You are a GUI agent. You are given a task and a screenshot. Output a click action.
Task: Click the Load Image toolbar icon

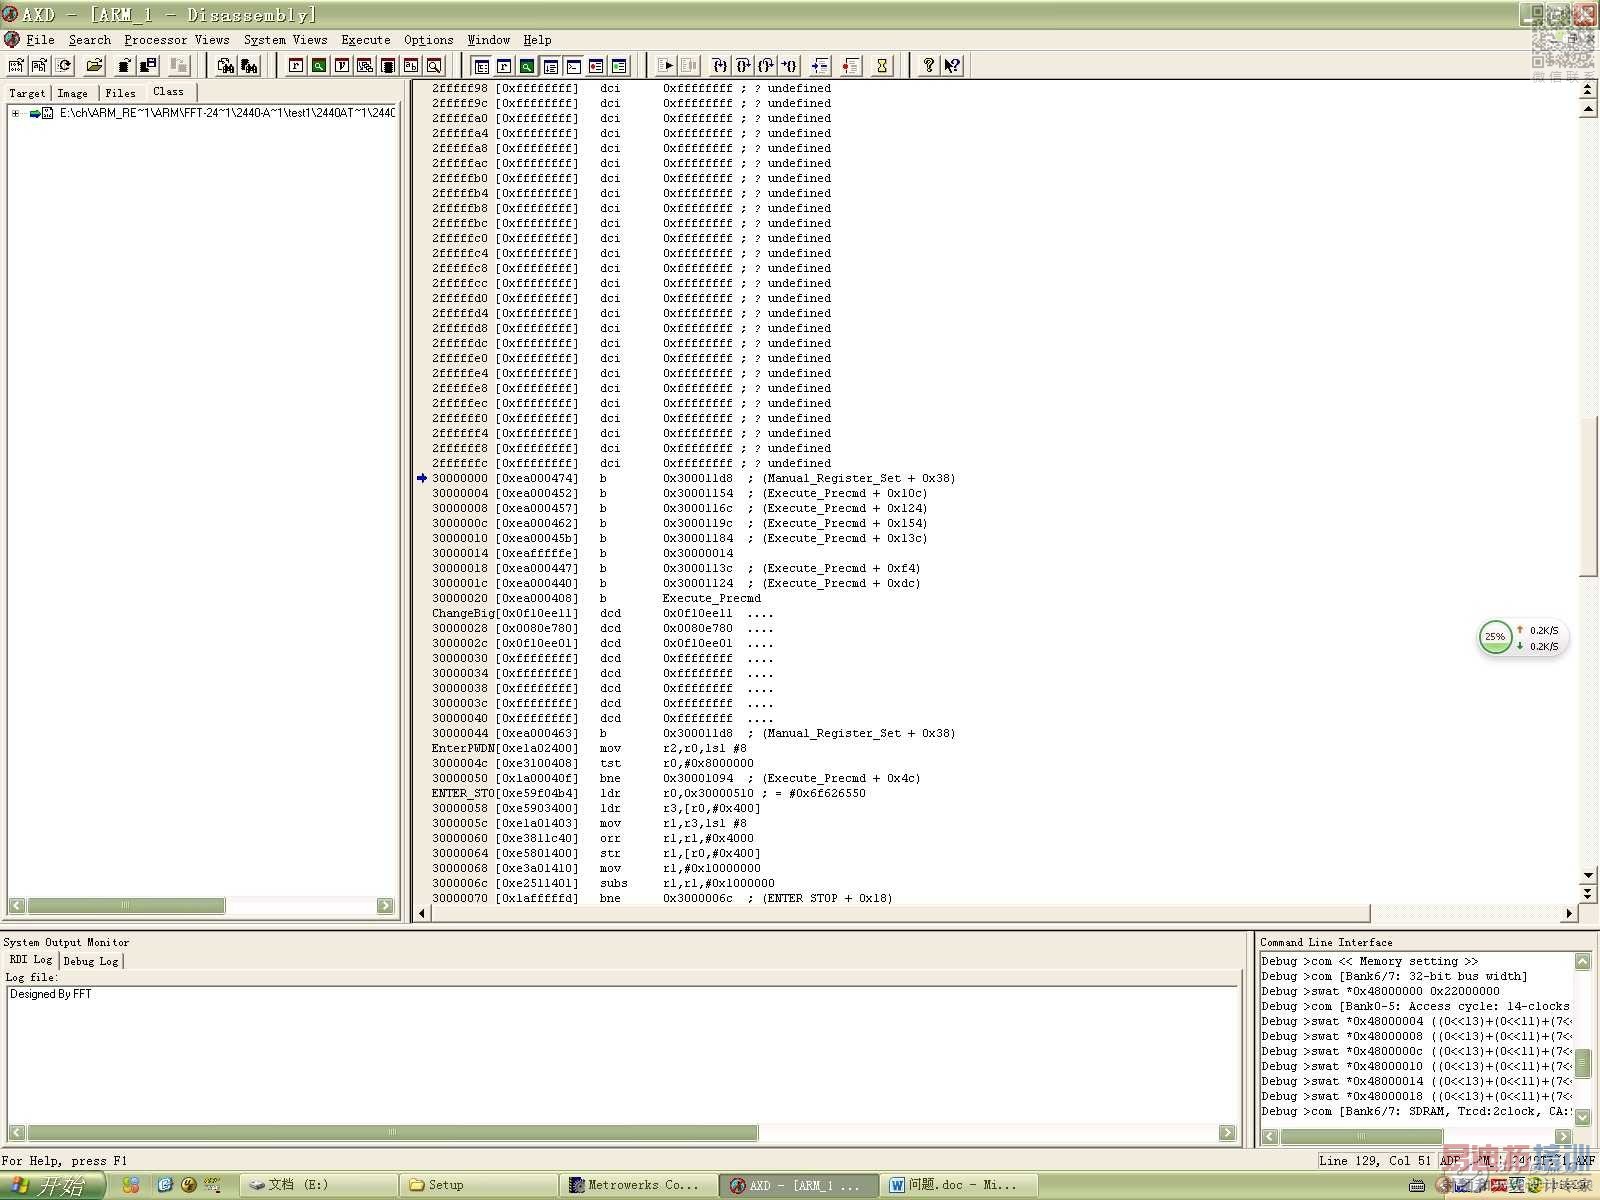click(x=16, y=66)
